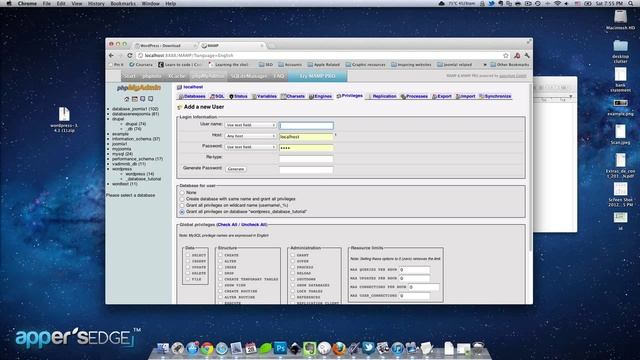Screen dimensions: 640x360
Task: Open the Trash in the Dock
Action: 478,348
